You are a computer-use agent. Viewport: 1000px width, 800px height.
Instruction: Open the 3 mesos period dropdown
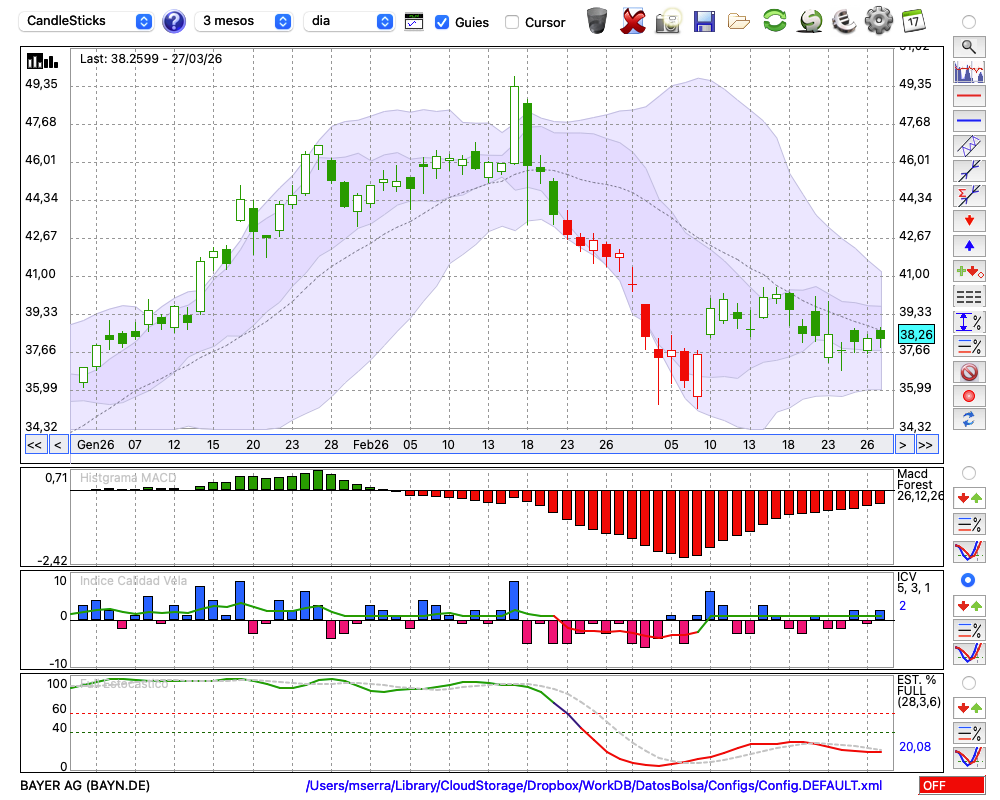coord(244,21)
